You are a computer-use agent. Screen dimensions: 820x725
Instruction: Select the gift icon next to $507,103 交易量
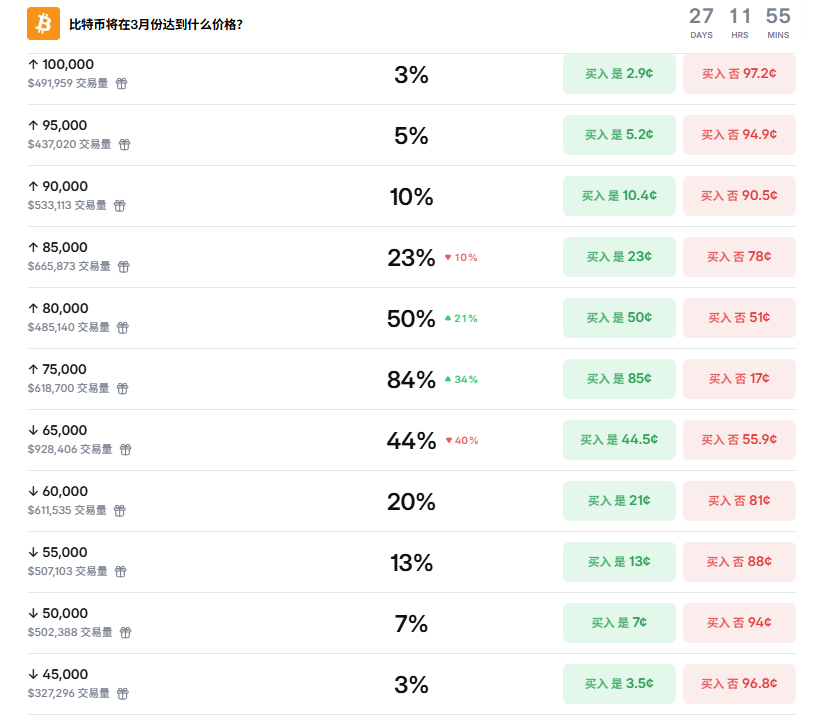[119, 572]
